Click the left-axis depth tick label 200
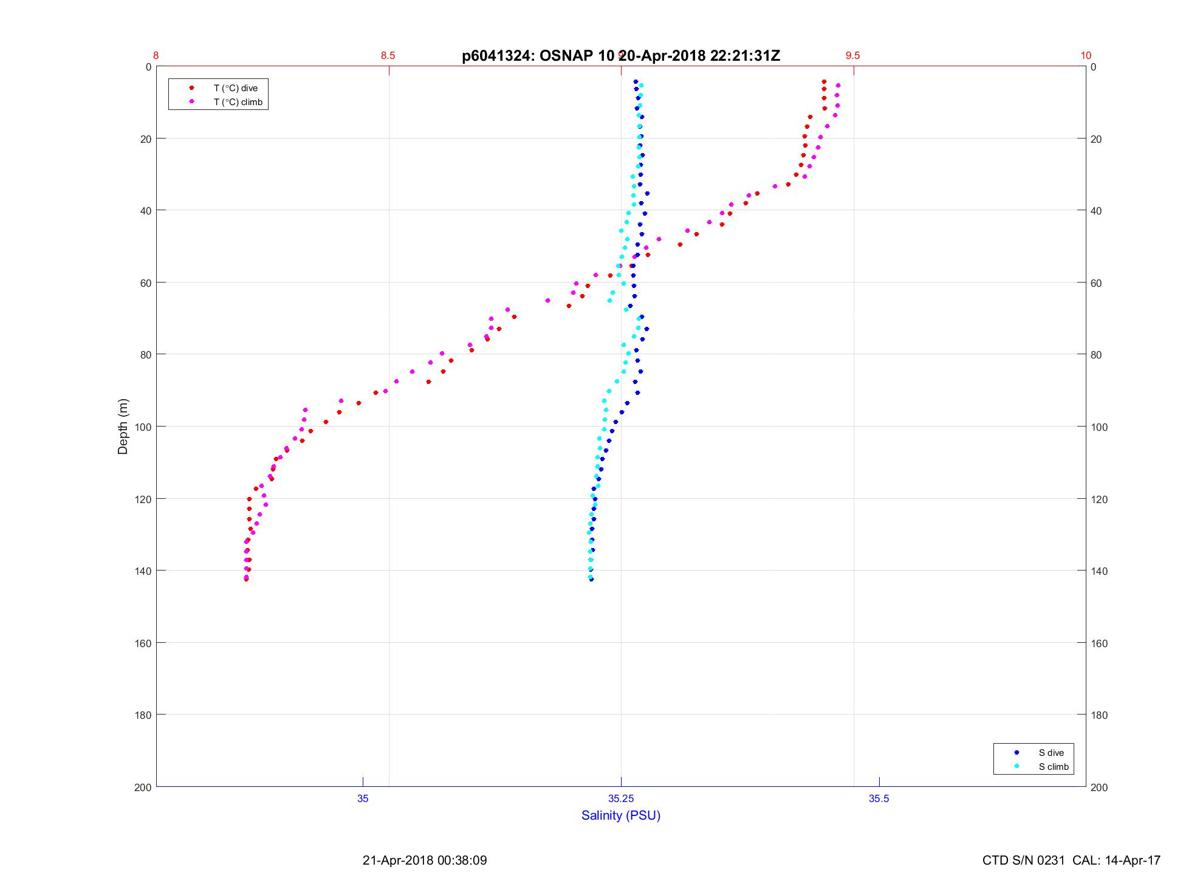The image size is (1200, 885). 141,787
